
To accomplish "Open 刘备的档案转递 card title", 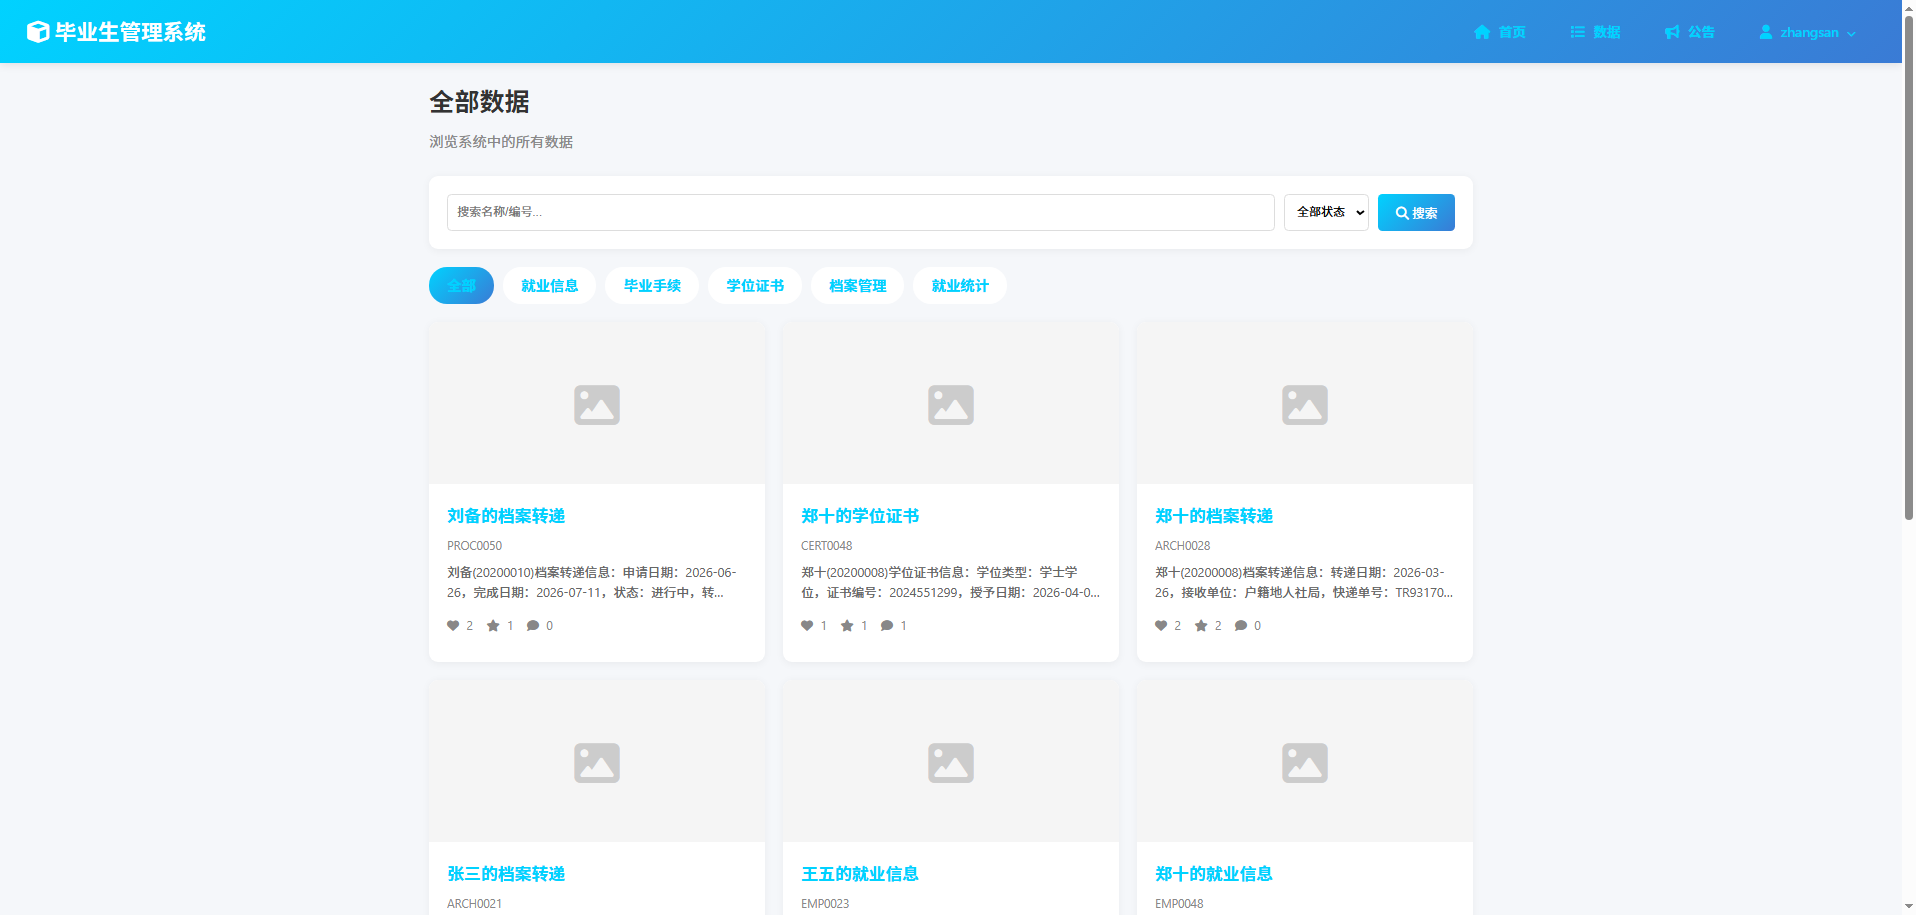I will pyautogui.click(x=506, y=516).
